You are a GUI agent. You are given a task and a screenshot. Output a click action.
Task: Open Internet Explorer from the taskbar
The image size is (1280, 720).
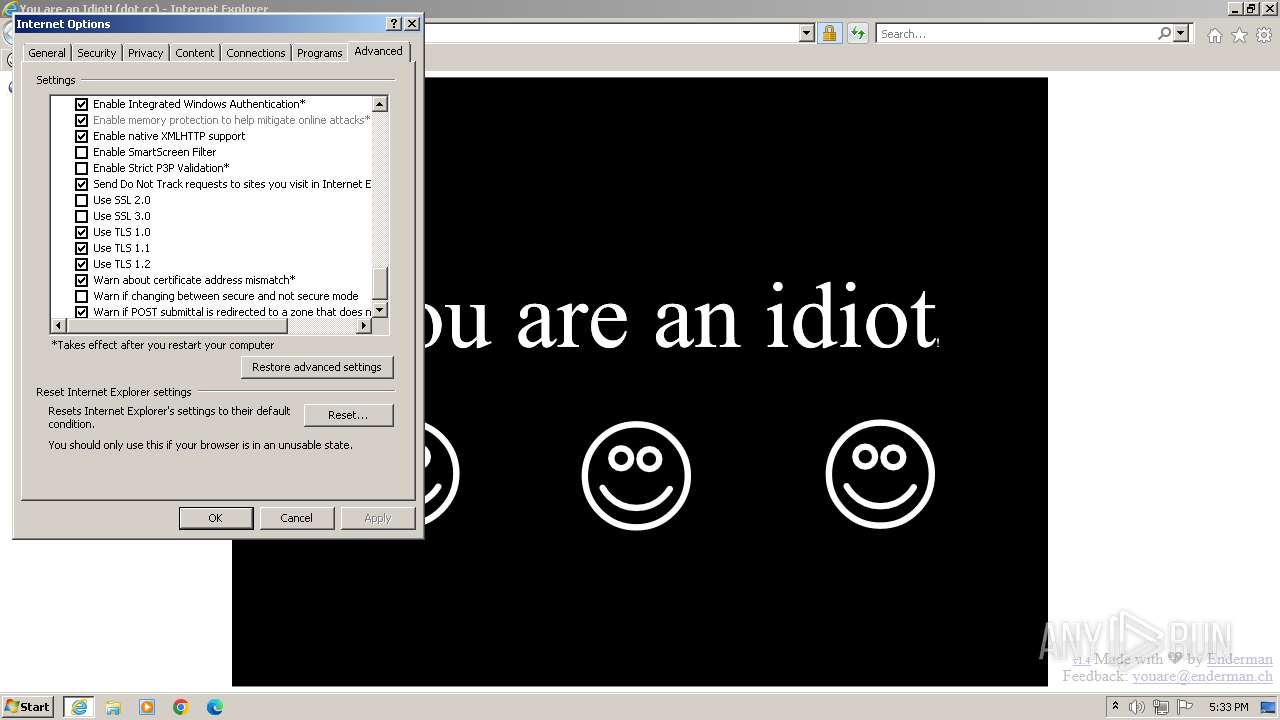point(79,707)
